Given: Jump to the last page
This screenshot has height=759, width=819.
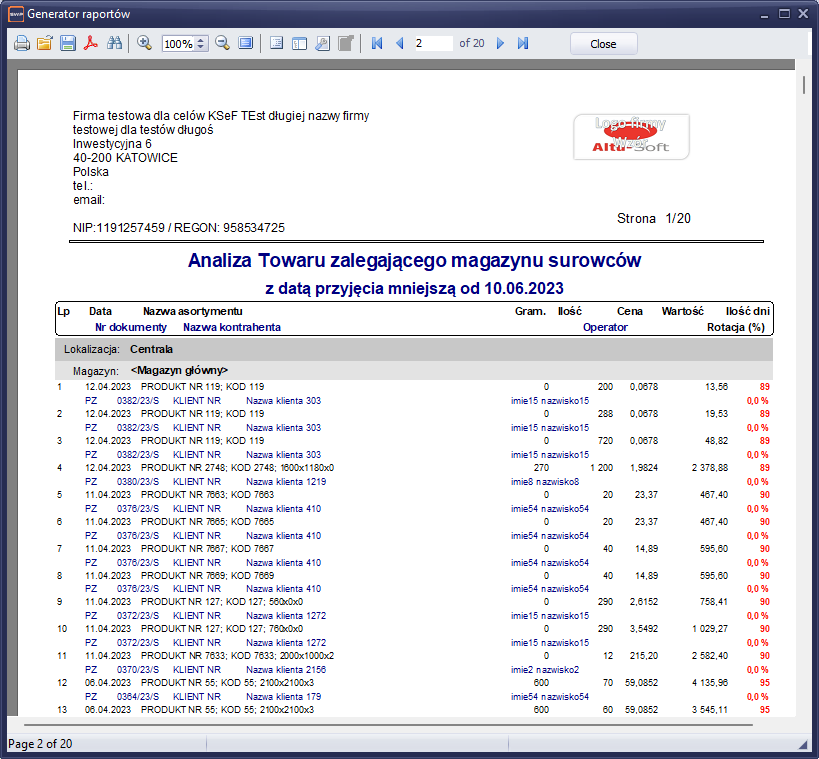Looking at the screenshot, I should [522, 44].
